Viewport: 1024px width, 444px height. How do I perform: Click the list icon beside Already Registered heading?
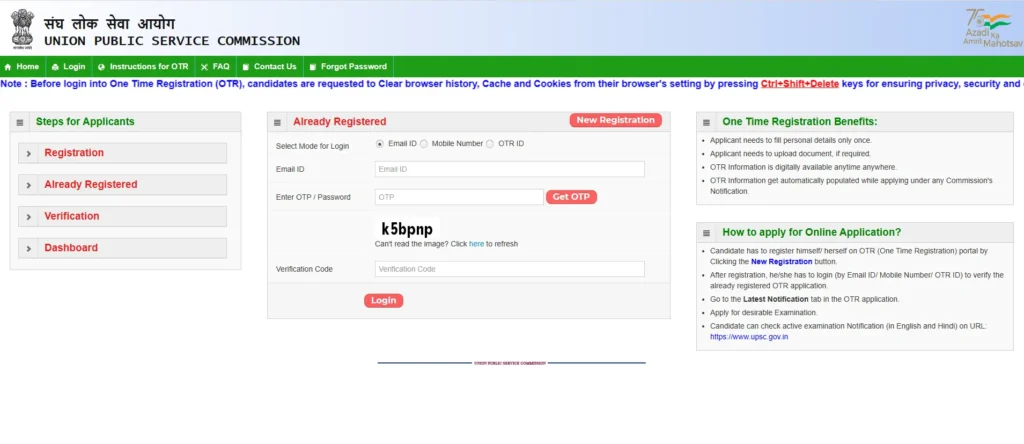tap(279, 122)
